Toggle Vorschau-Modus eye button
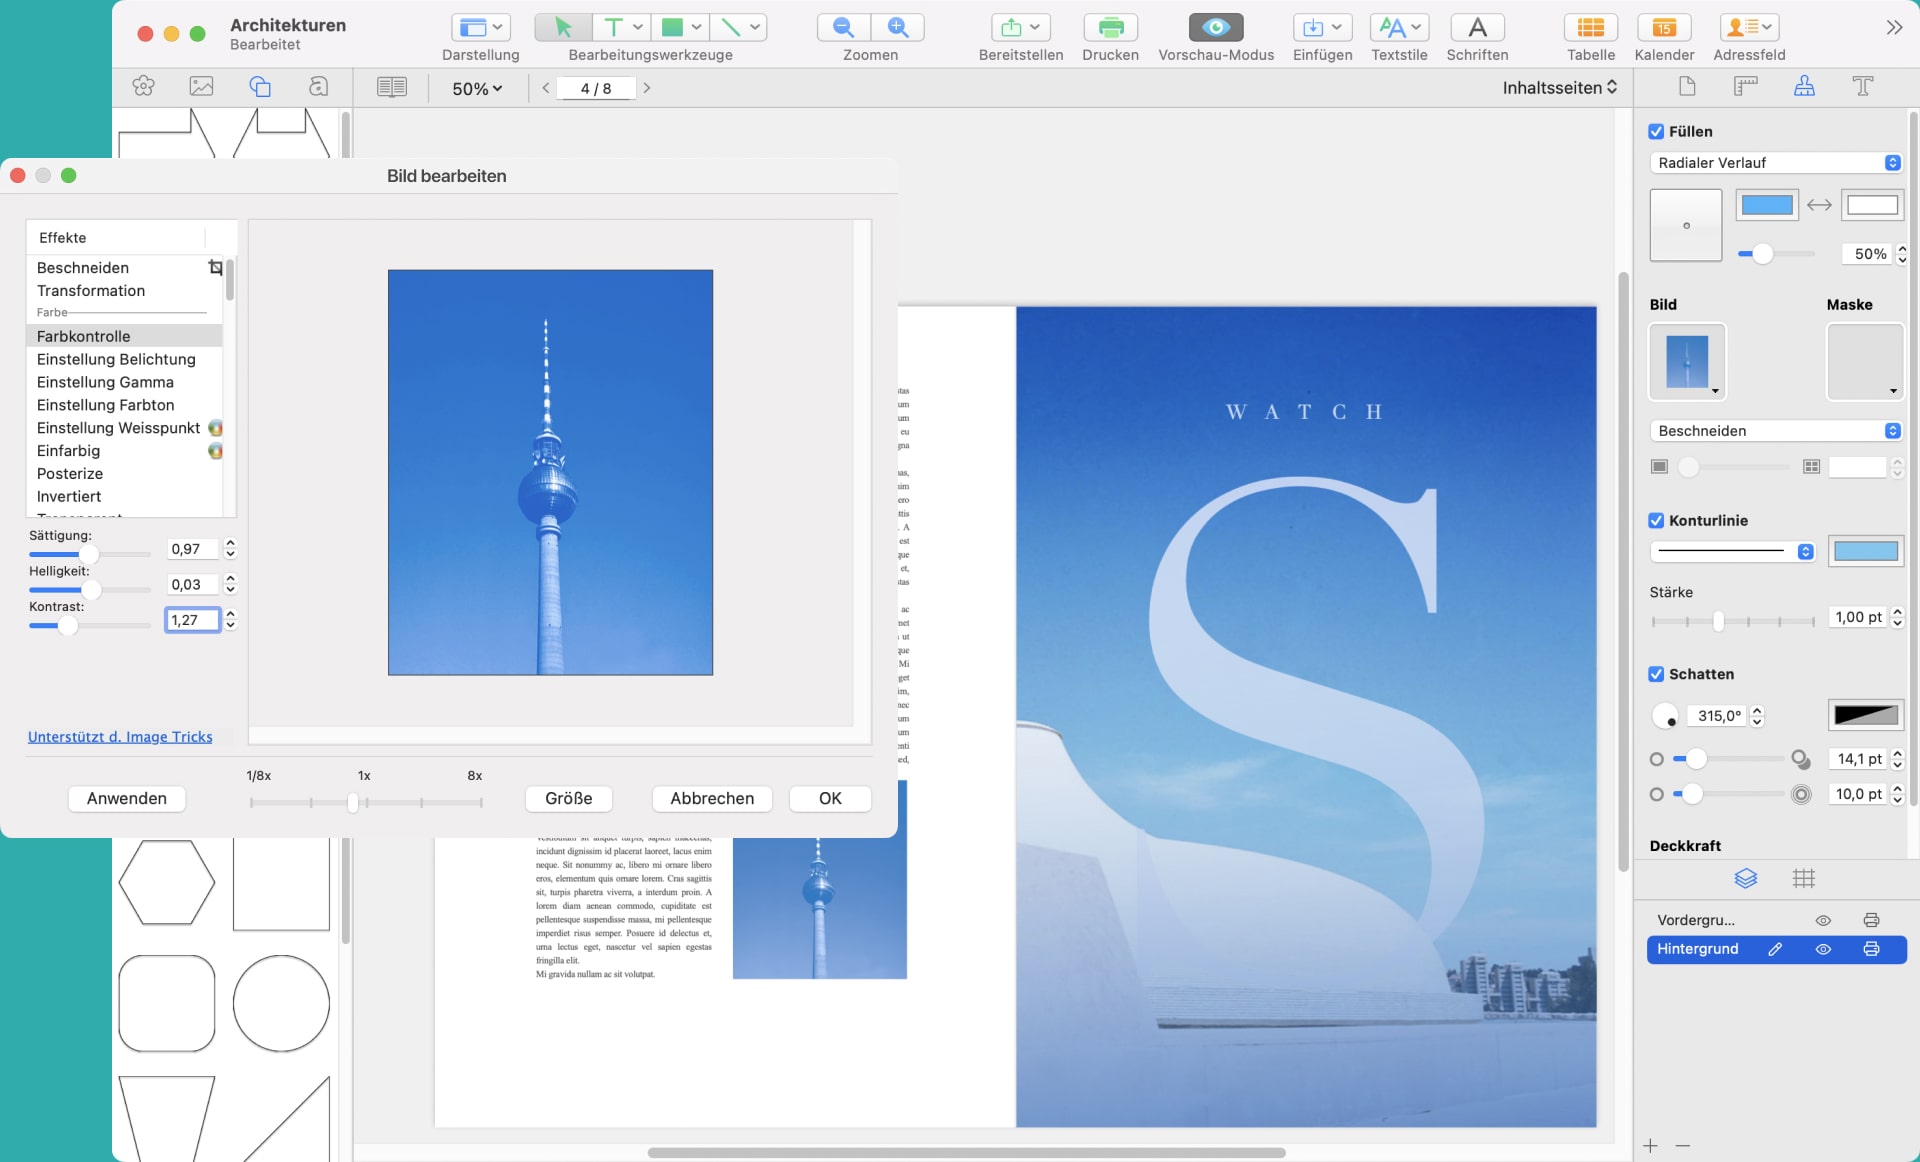Viewport: 1920px width, 1162px height. [x=1216, y=27]
